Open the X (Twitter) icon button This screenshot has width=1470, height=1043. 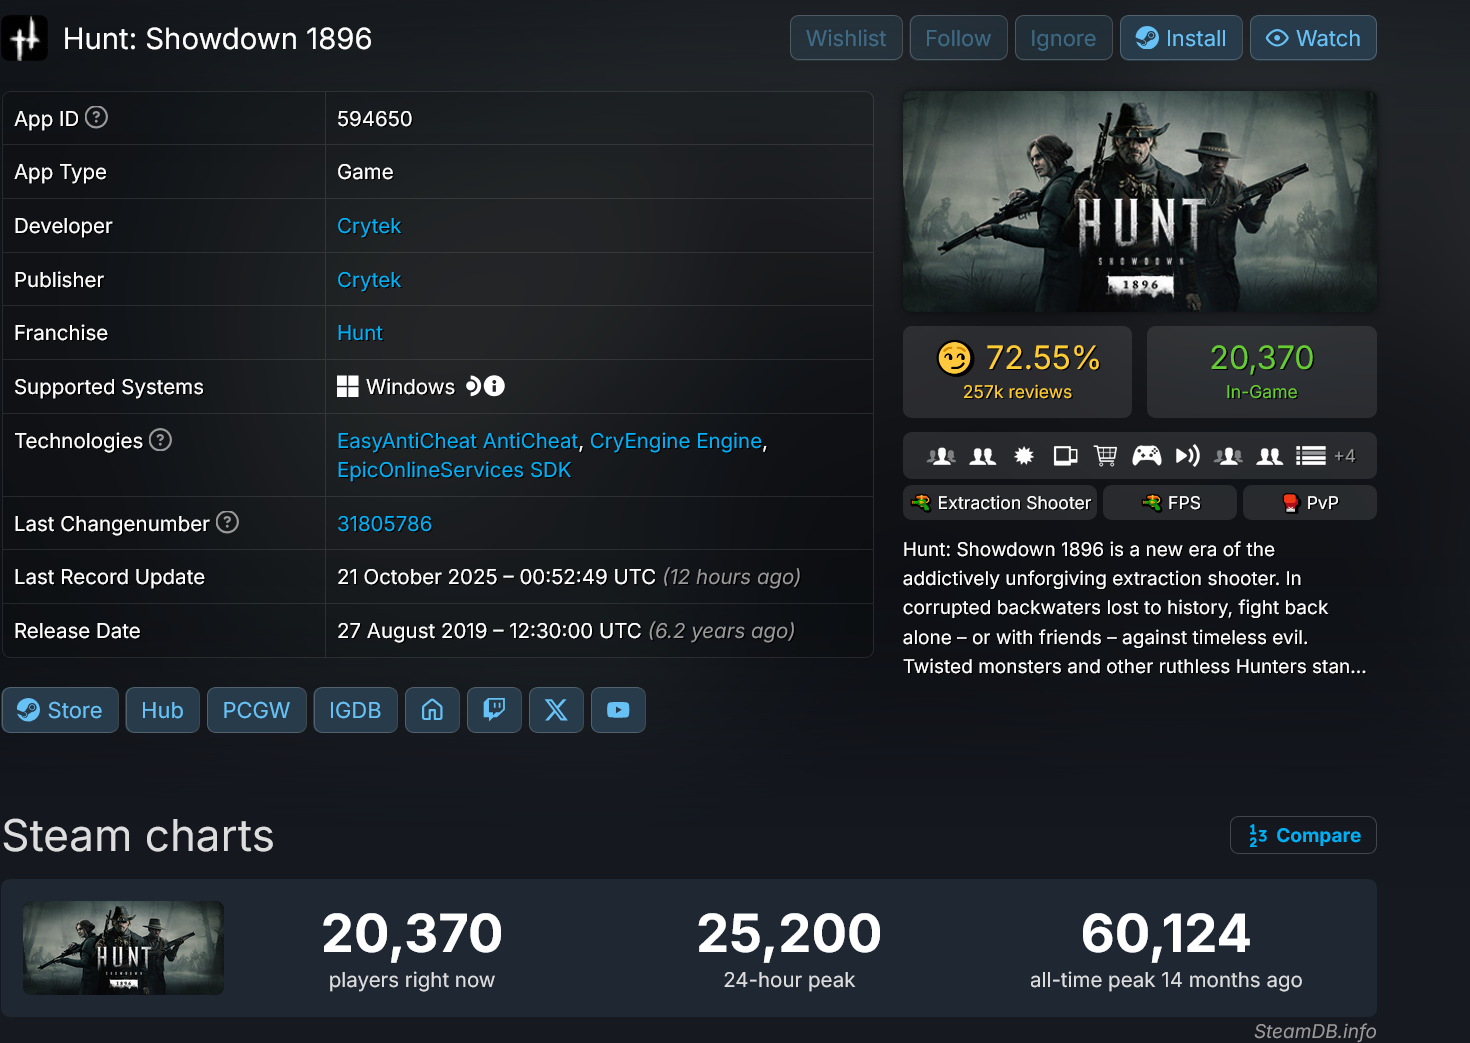(x=556, y=710)
